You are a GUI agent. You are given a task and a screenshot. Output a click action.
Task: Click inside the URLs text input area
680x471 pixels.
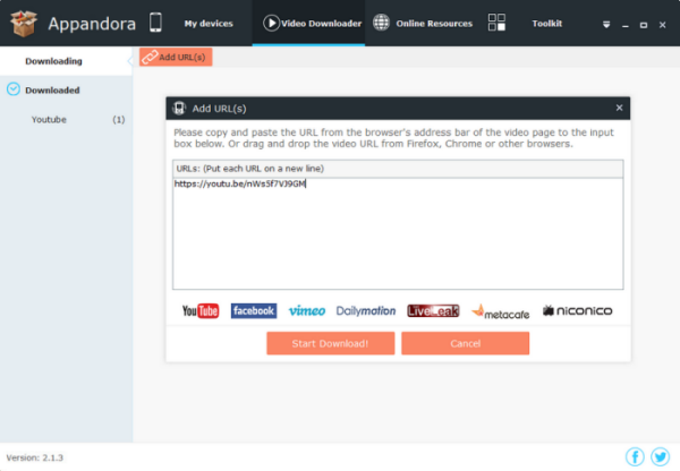398,234
